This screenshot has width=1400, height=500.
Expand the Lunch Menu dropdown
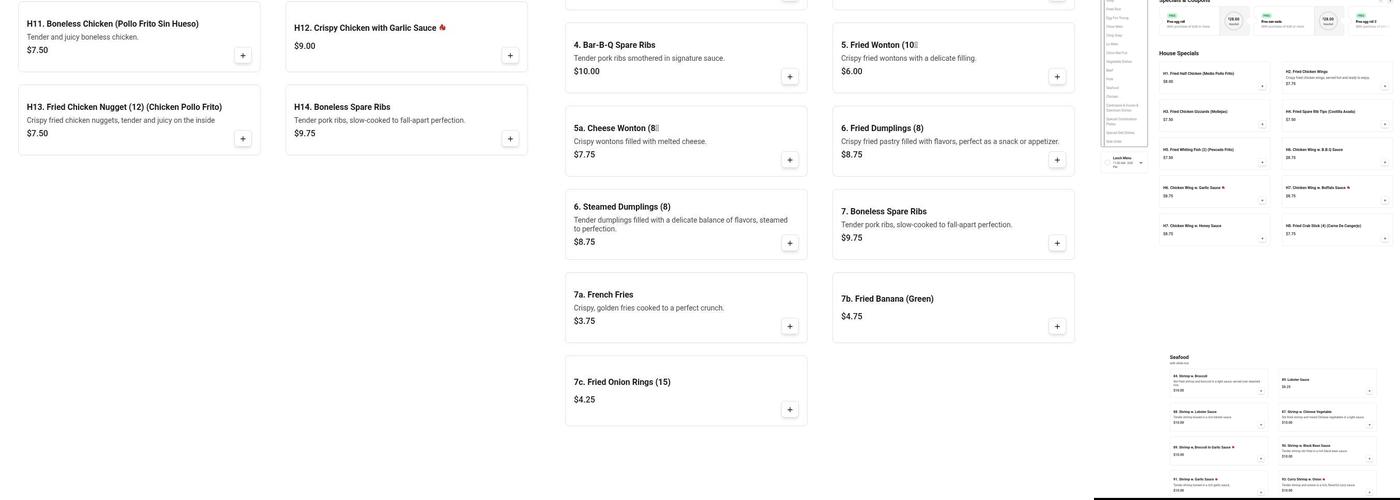pyautogui.click(x=1141, y=162)
